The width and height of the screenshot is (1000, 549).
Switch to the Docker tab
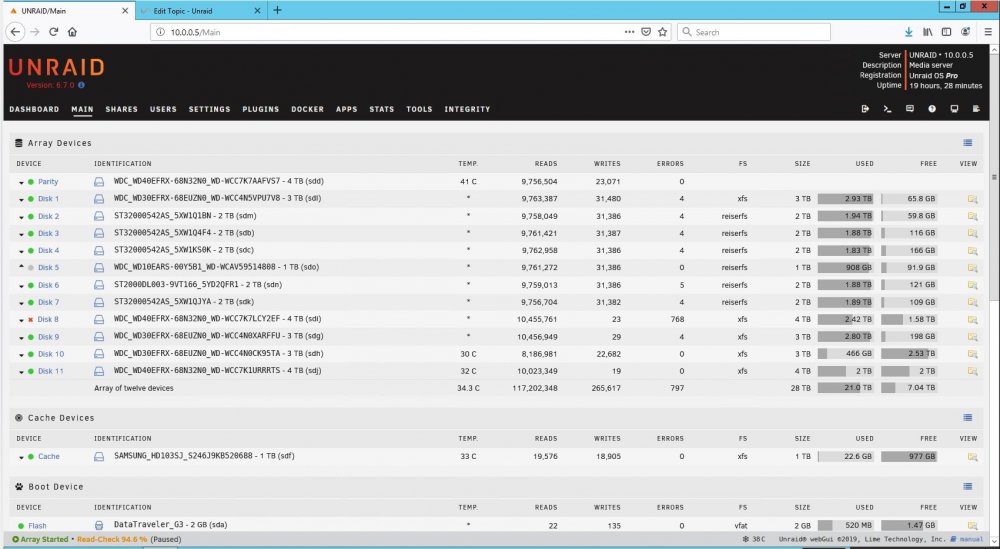point(307,109)
